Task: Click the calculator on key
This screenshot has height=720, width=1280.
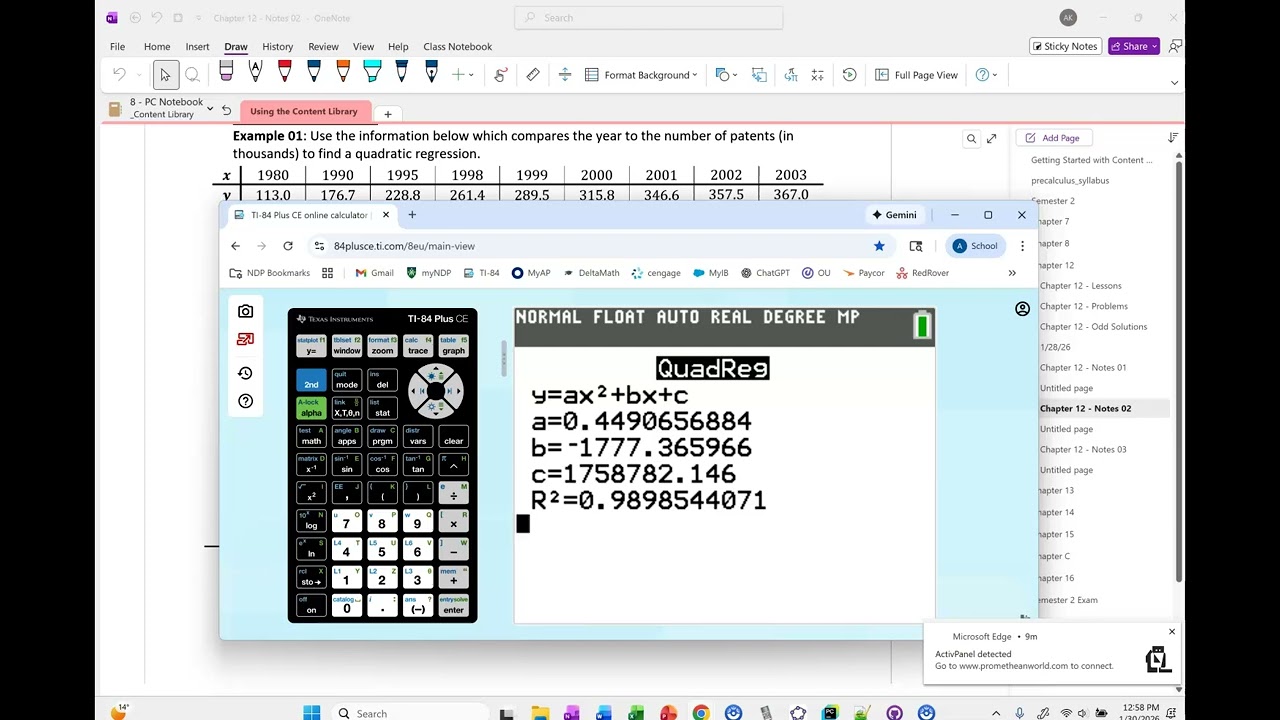Action: click(x=311, y=606)
